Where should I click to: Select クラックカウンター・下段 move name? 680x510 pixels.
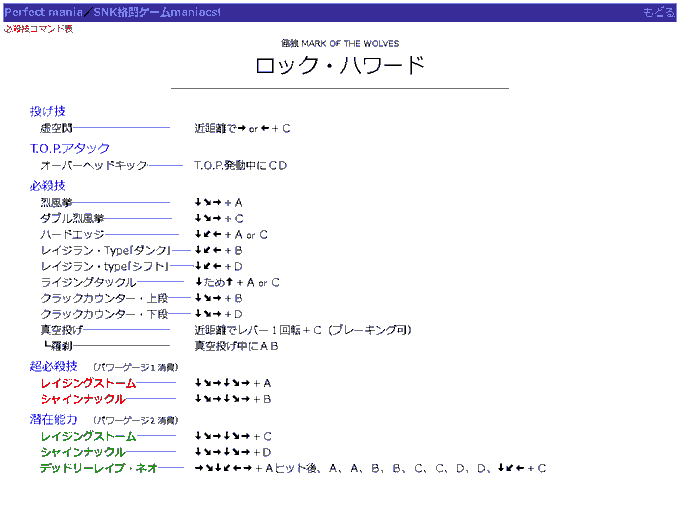pos(104,314)
